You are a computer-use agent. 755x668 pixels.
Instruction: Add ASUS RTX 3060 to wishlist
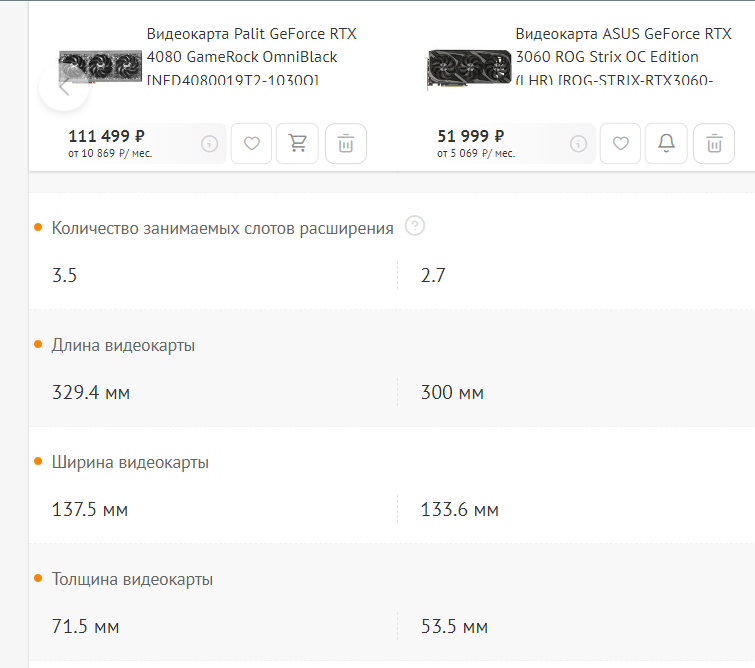point(620,144)
